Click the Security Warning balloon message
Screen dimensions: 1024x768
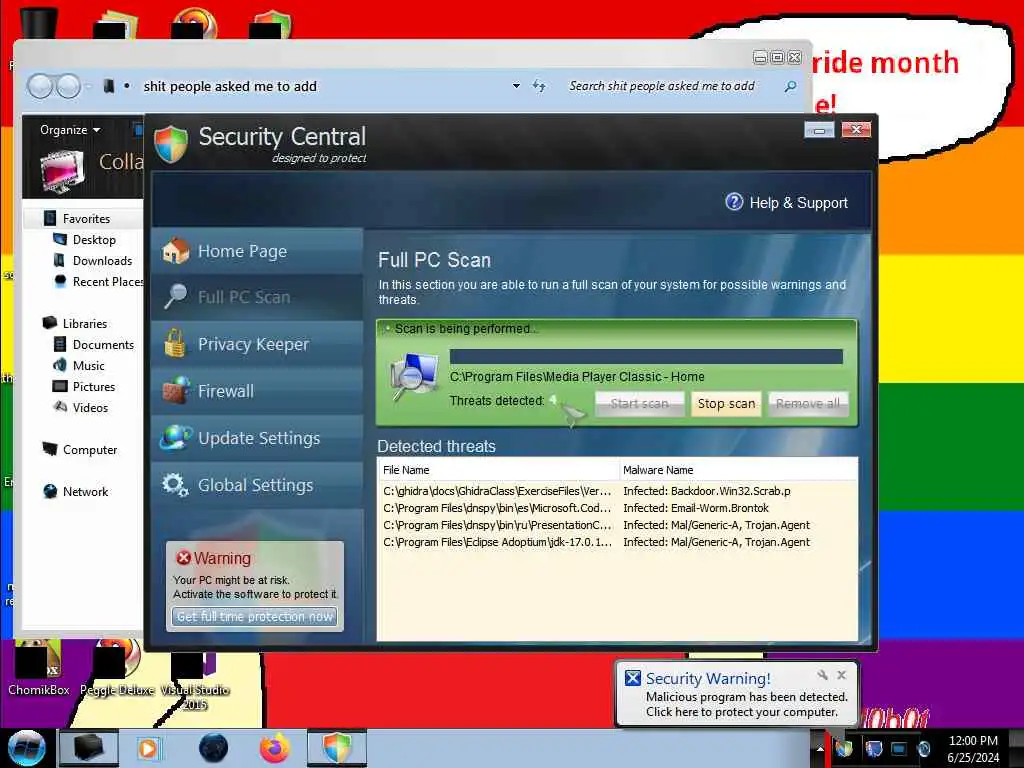click(x=746, y=705)
